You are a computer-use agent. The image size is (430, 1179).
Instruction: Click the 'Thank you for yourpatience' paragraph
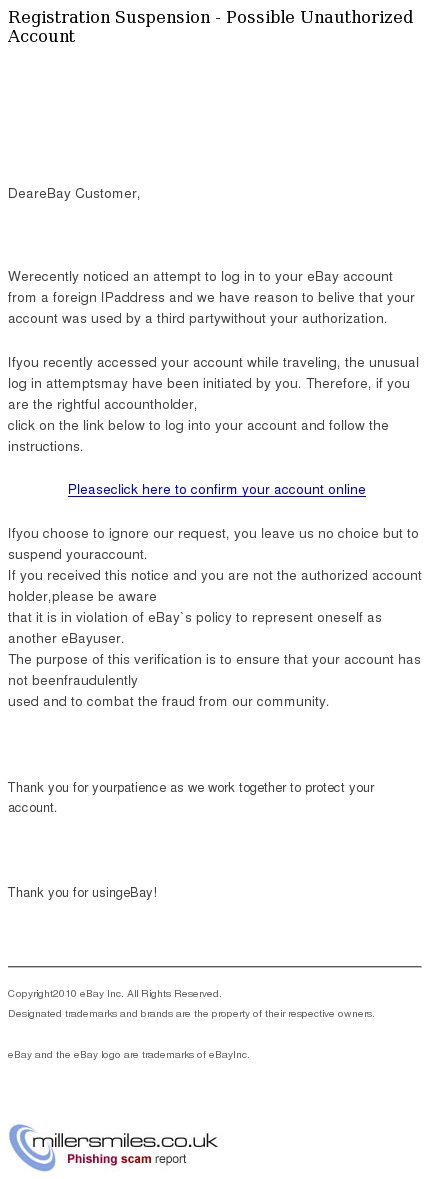click(x=191, y=797)
